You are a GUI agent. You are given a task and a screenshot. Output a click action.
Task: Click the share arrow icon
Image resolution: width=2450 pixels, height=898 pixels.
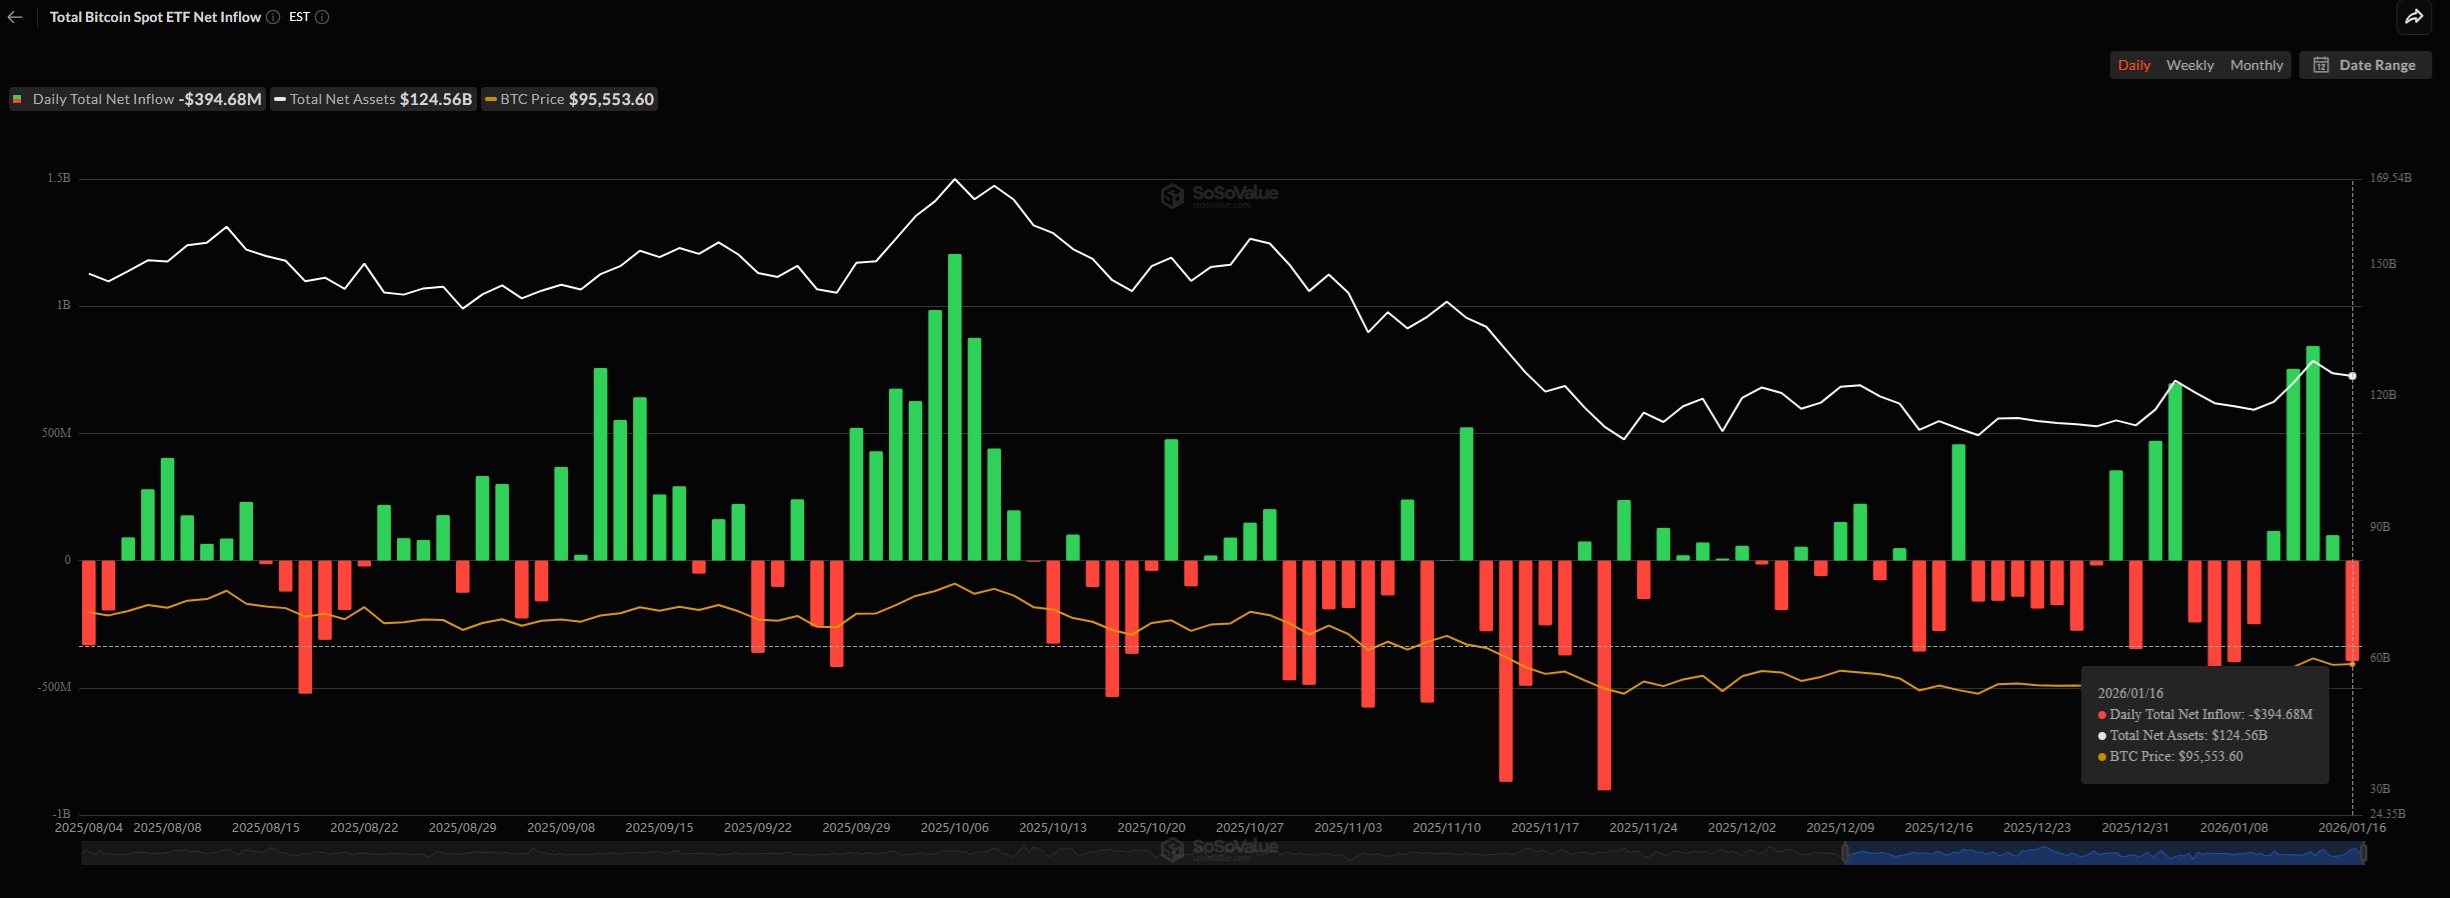pyautogui.click(x=2414, y=17)
